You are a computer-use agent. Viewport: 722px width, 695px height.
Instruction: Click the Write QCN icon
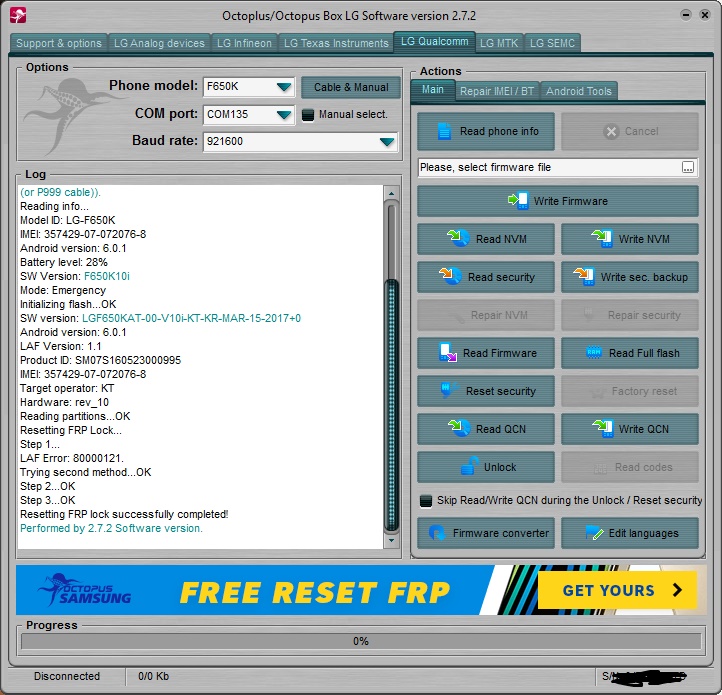pyautogui.click(x=603, y=428)
